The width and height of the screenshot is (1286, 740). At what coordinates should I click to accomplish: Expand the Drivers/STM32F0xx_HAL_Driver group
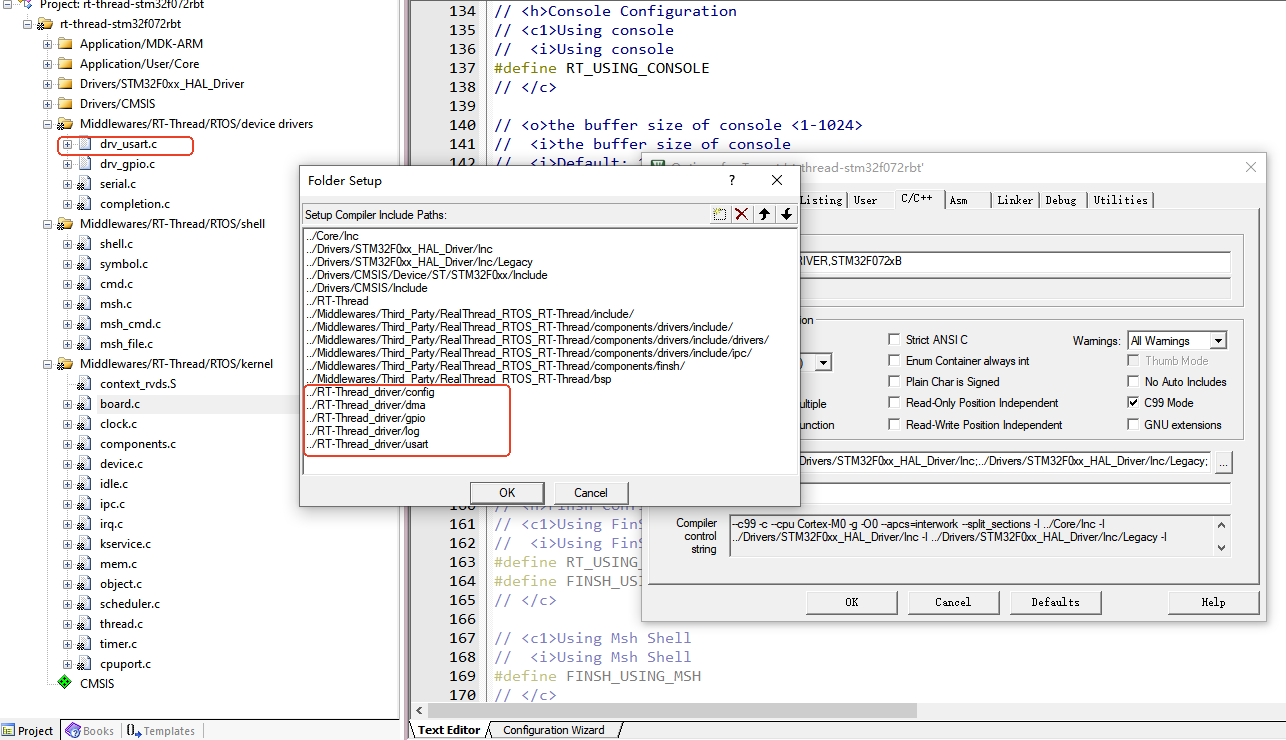click(48, 84)
